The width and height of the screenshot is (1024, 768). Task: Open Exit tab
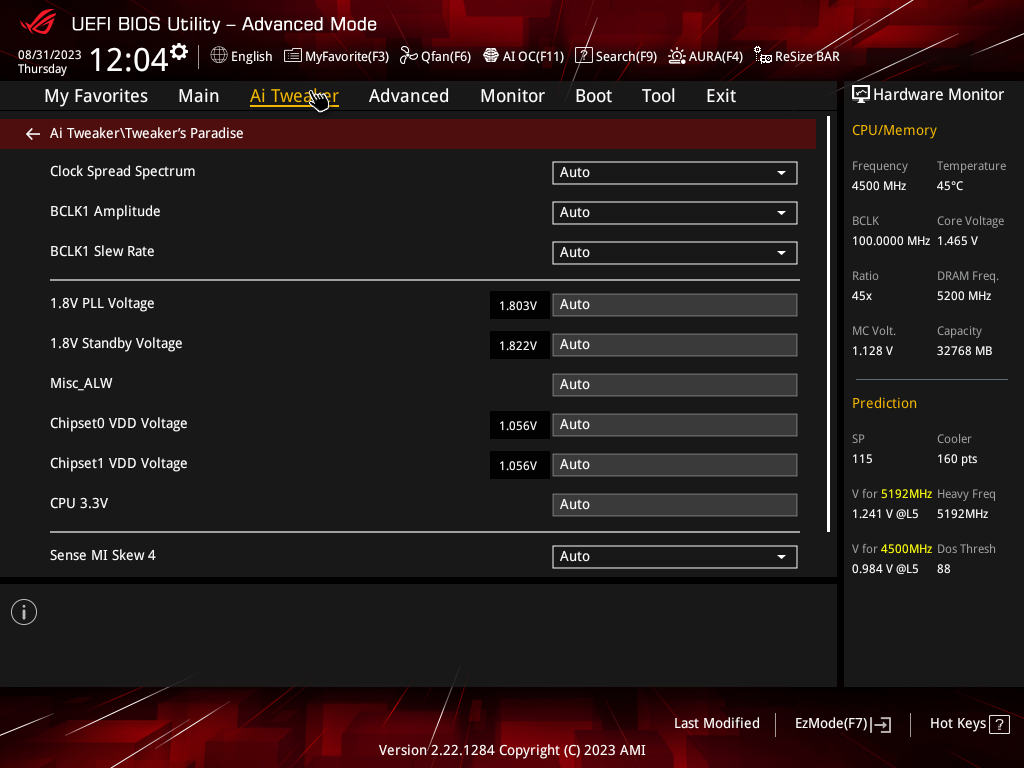click(721, 96)
